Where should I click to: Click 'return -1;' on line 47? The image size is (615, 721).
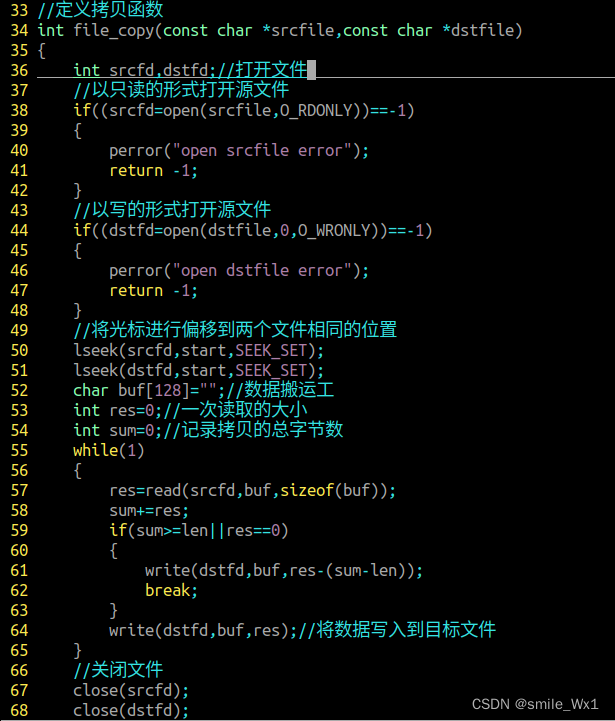pos(154,291)
